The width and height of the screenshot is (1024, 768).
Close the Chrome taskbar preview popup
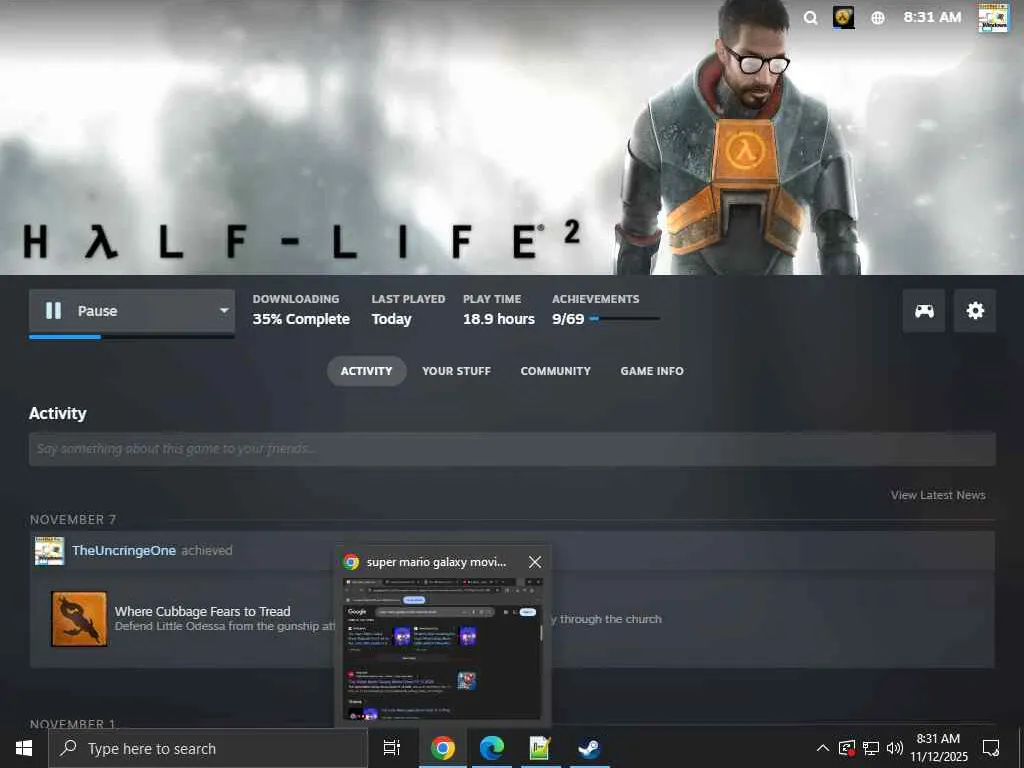[535, 562]
